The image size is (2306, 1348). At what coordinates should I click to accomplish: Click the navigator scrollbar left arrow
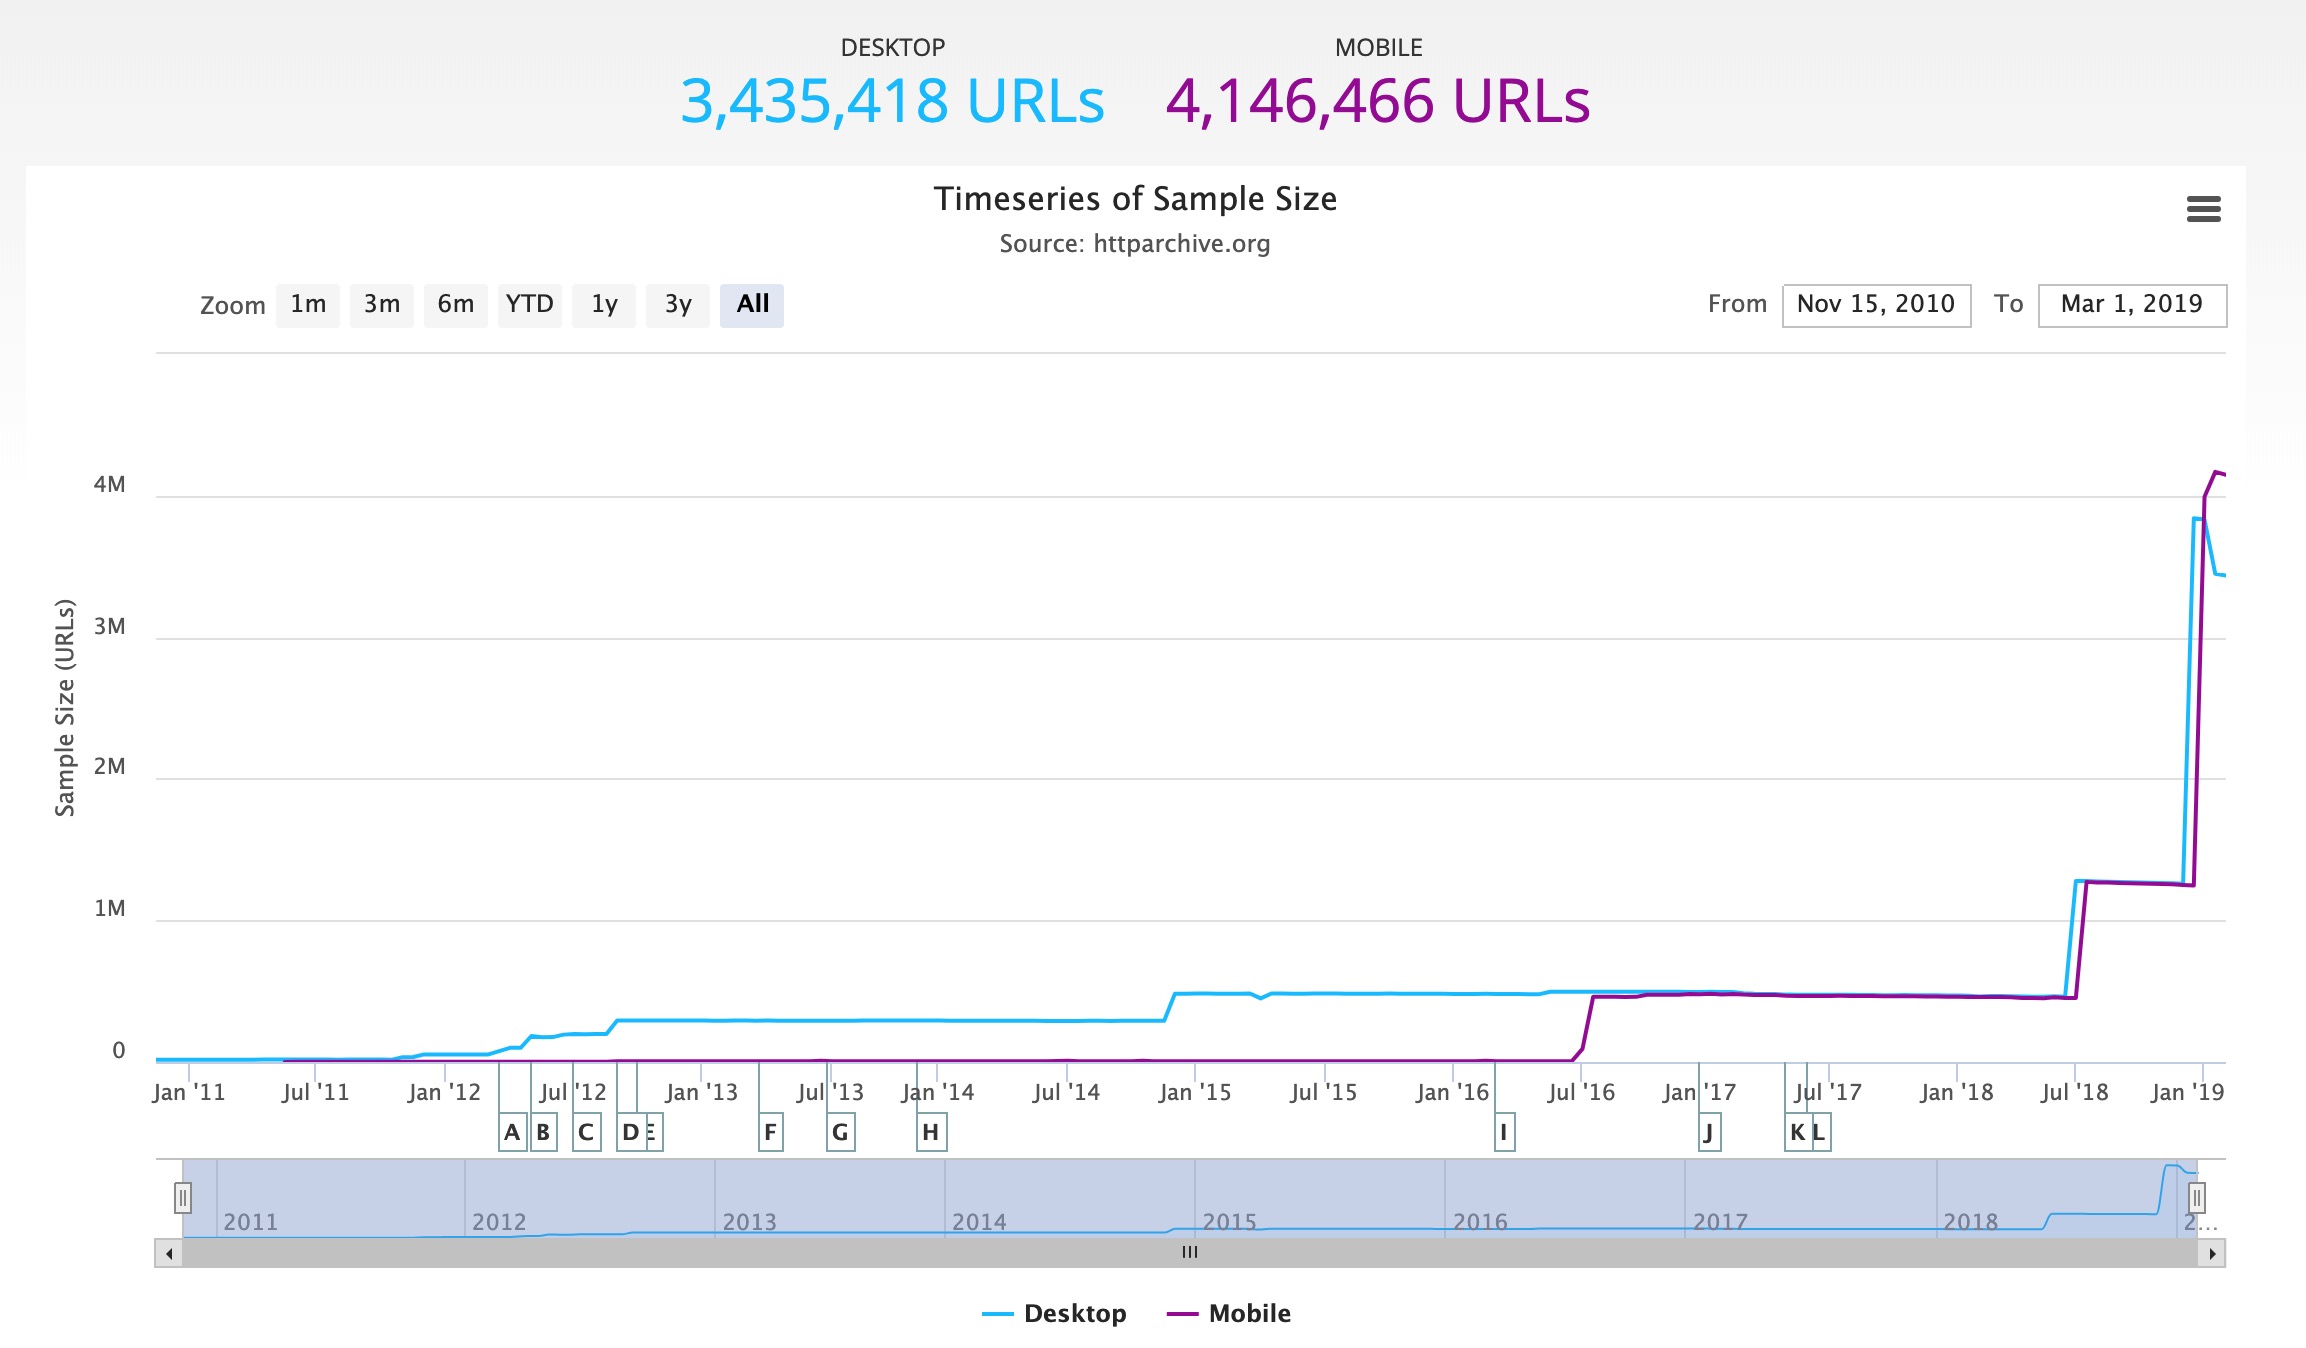pos(169,1253)
